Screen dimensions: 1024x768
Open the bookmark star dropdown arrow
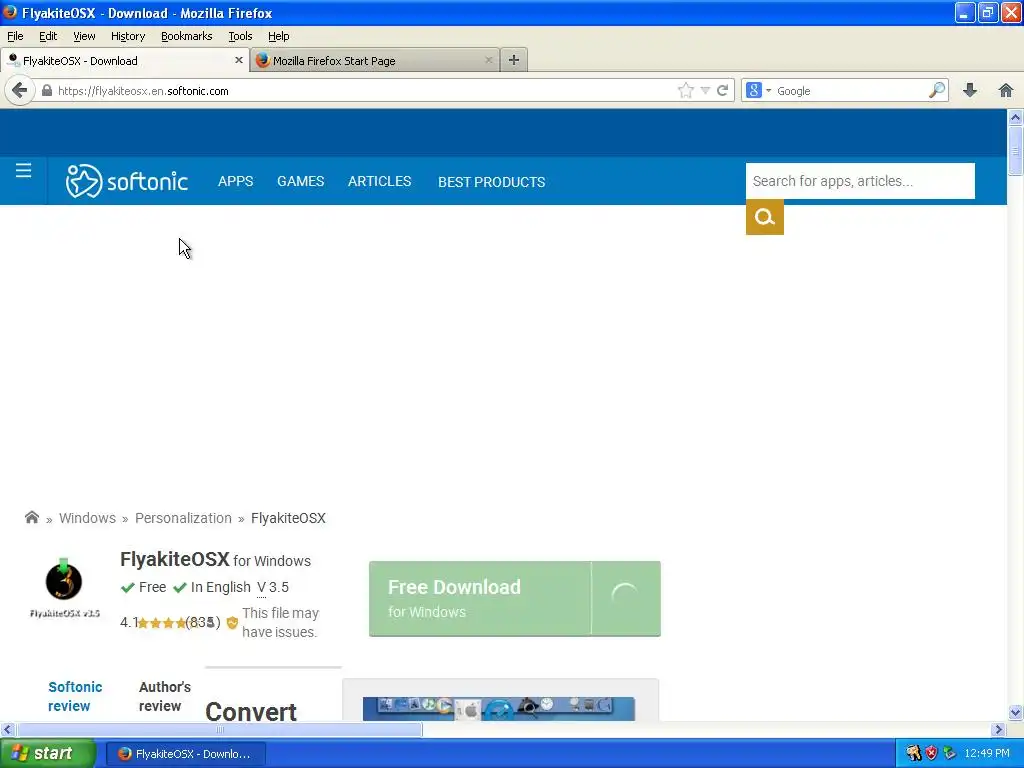click(705, 91)
